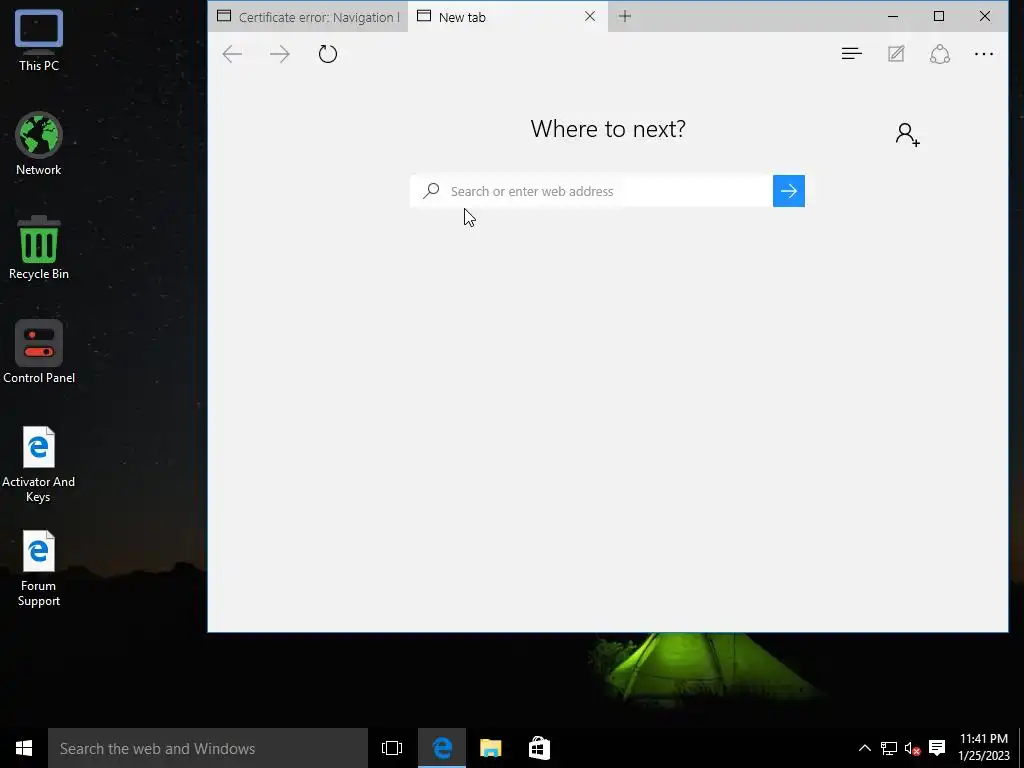Select This PC desktop icon
1024x768 pixels.
pos(39,40)
